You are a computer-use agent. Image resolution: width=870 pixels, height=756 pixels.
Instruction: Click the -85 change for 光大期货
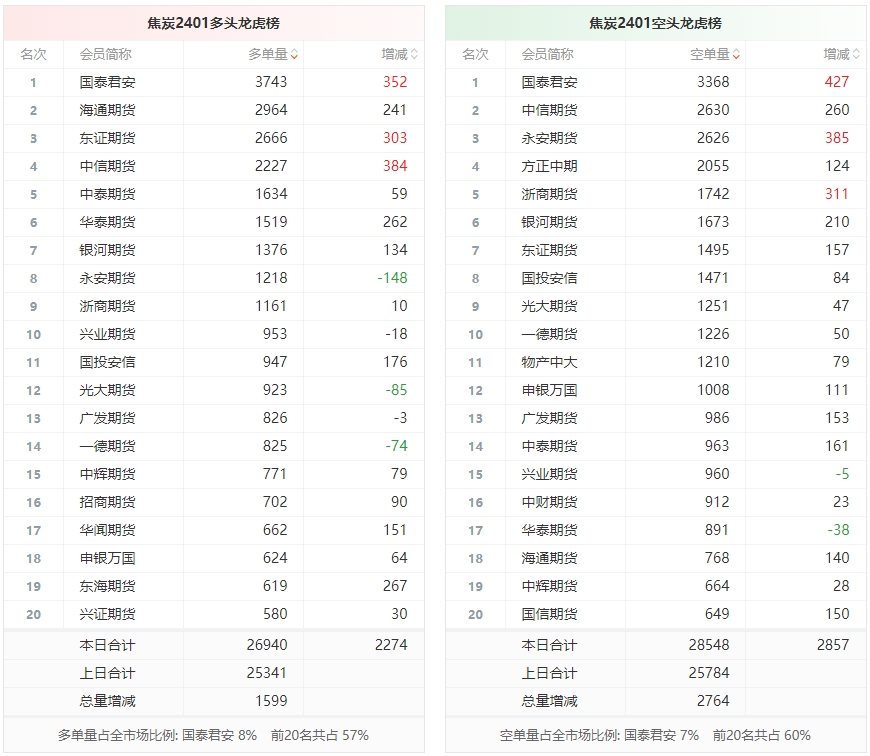396,390
